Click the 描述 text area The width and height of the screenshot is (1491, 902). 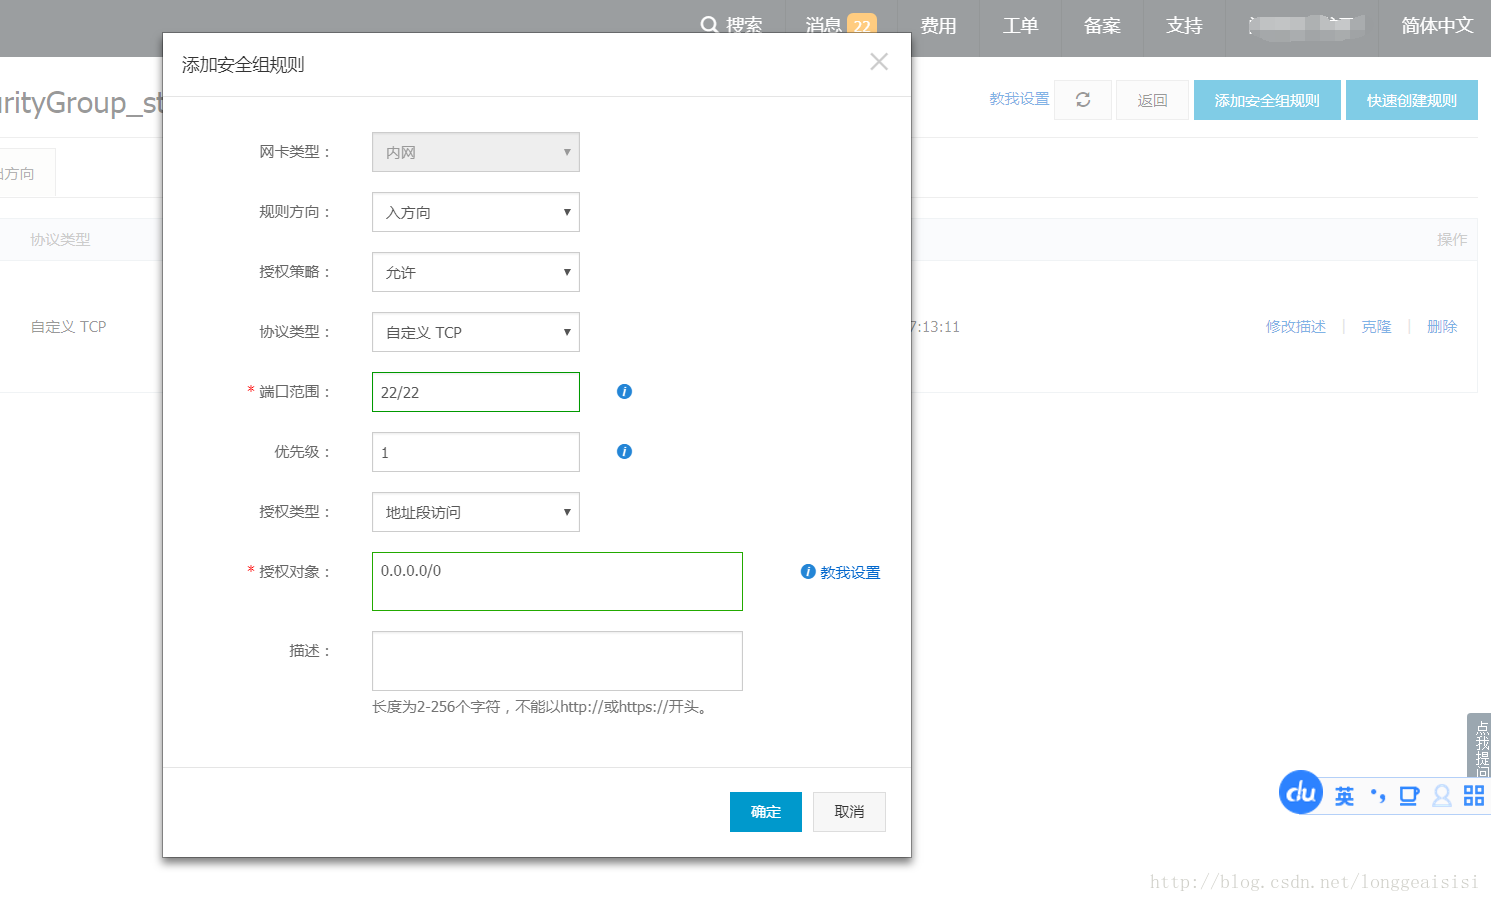point(557,661)
